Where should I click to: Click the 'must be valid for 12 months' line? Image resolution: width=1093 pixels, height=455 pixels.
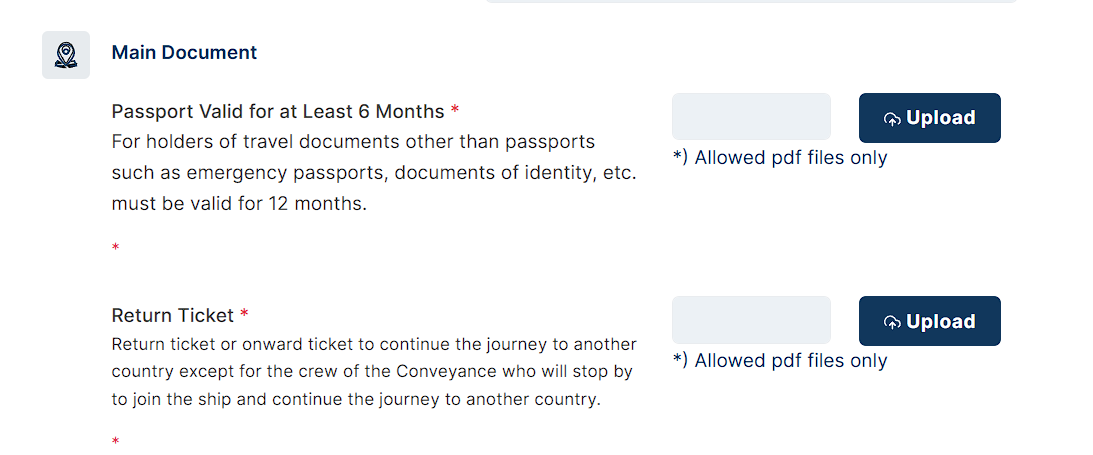pos(239,205)
